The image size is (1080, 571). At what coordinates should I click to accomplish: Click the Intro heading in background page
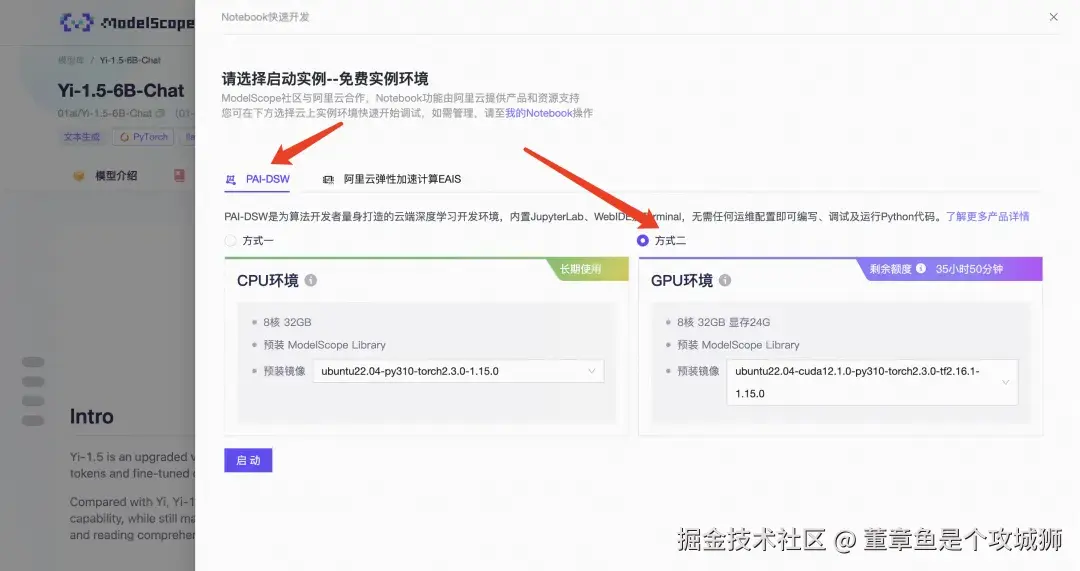click(x=92, y=417)
